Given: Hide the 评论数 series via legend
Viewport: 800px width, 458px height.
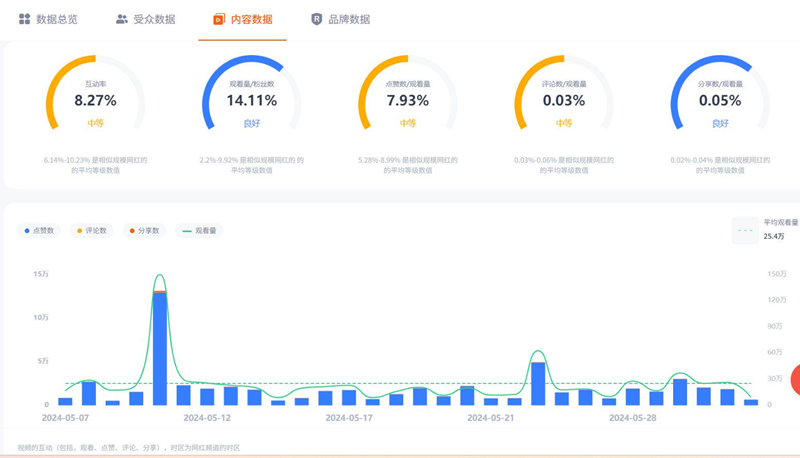Looking at the screenshot, I should pos(92,230).
